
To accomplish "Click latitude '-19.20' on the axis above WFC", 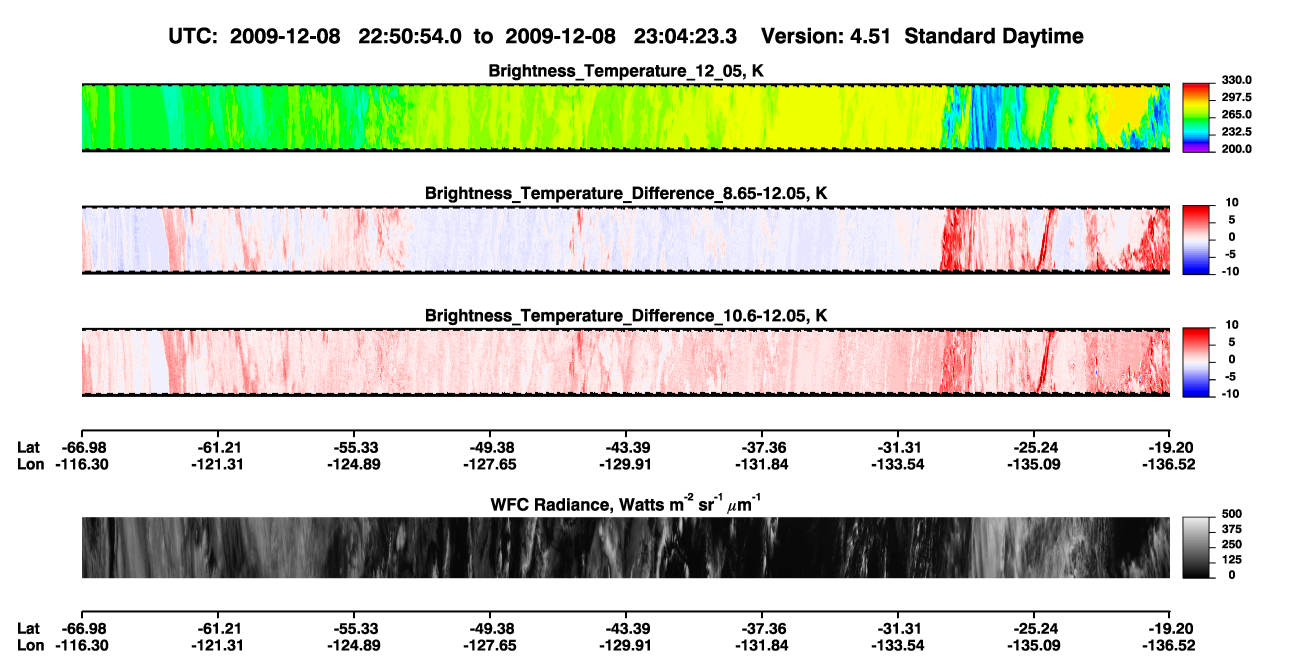I will pyautogui.click(x=1170, y=447).
